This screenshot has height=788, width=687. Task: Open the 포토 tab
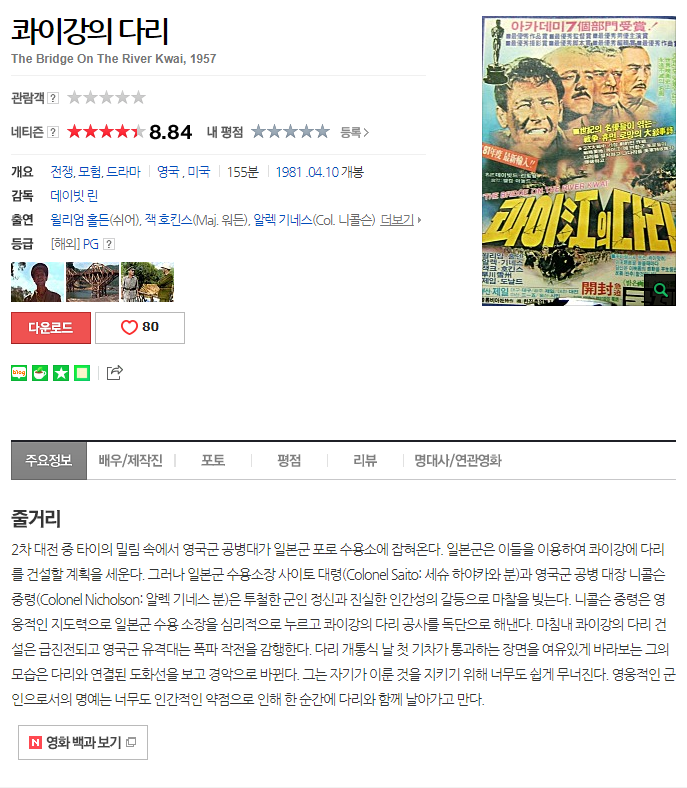pos(213,460)
